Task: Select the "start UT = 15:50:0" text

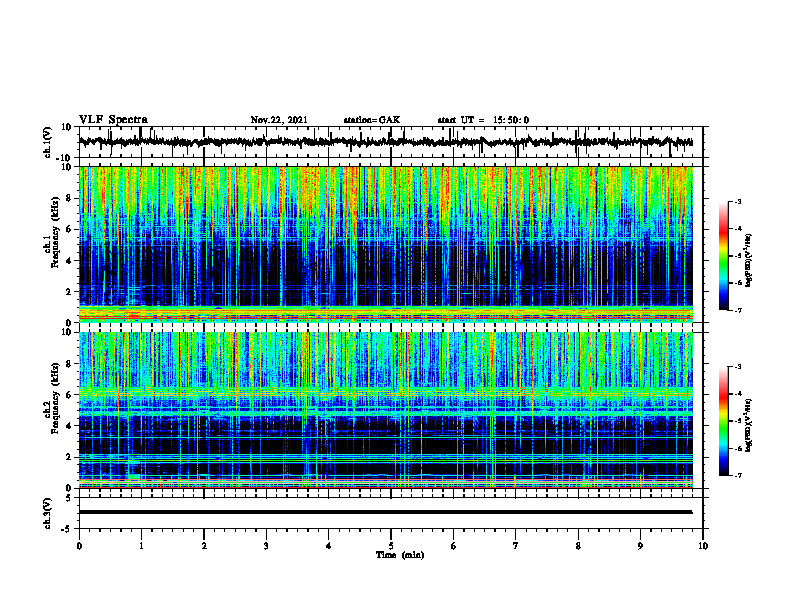Action: point(483,120)
